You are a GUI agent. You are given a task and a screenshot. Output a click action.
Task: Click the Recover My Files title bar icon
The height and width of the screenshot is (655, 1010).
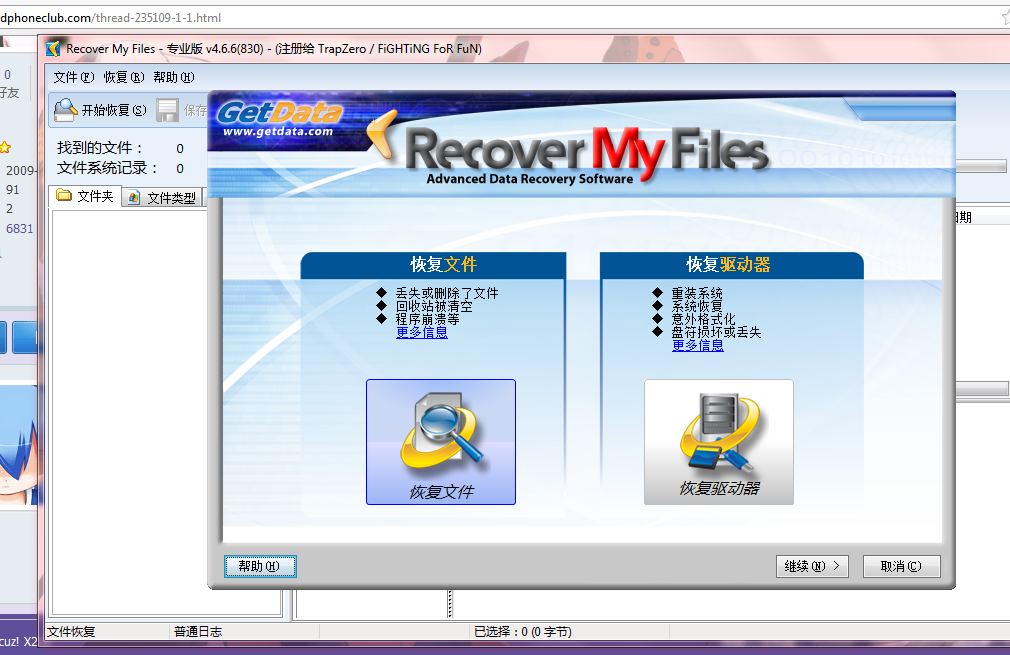53,48
